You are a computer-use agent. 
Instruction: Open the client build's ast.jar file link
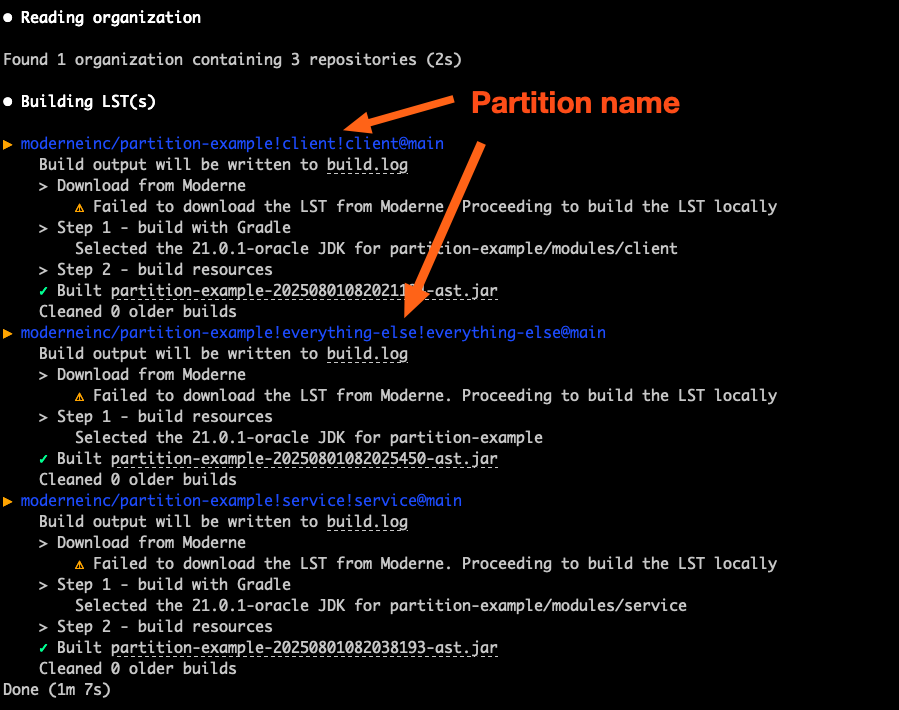pyautogui.click(x=304, y=291)
